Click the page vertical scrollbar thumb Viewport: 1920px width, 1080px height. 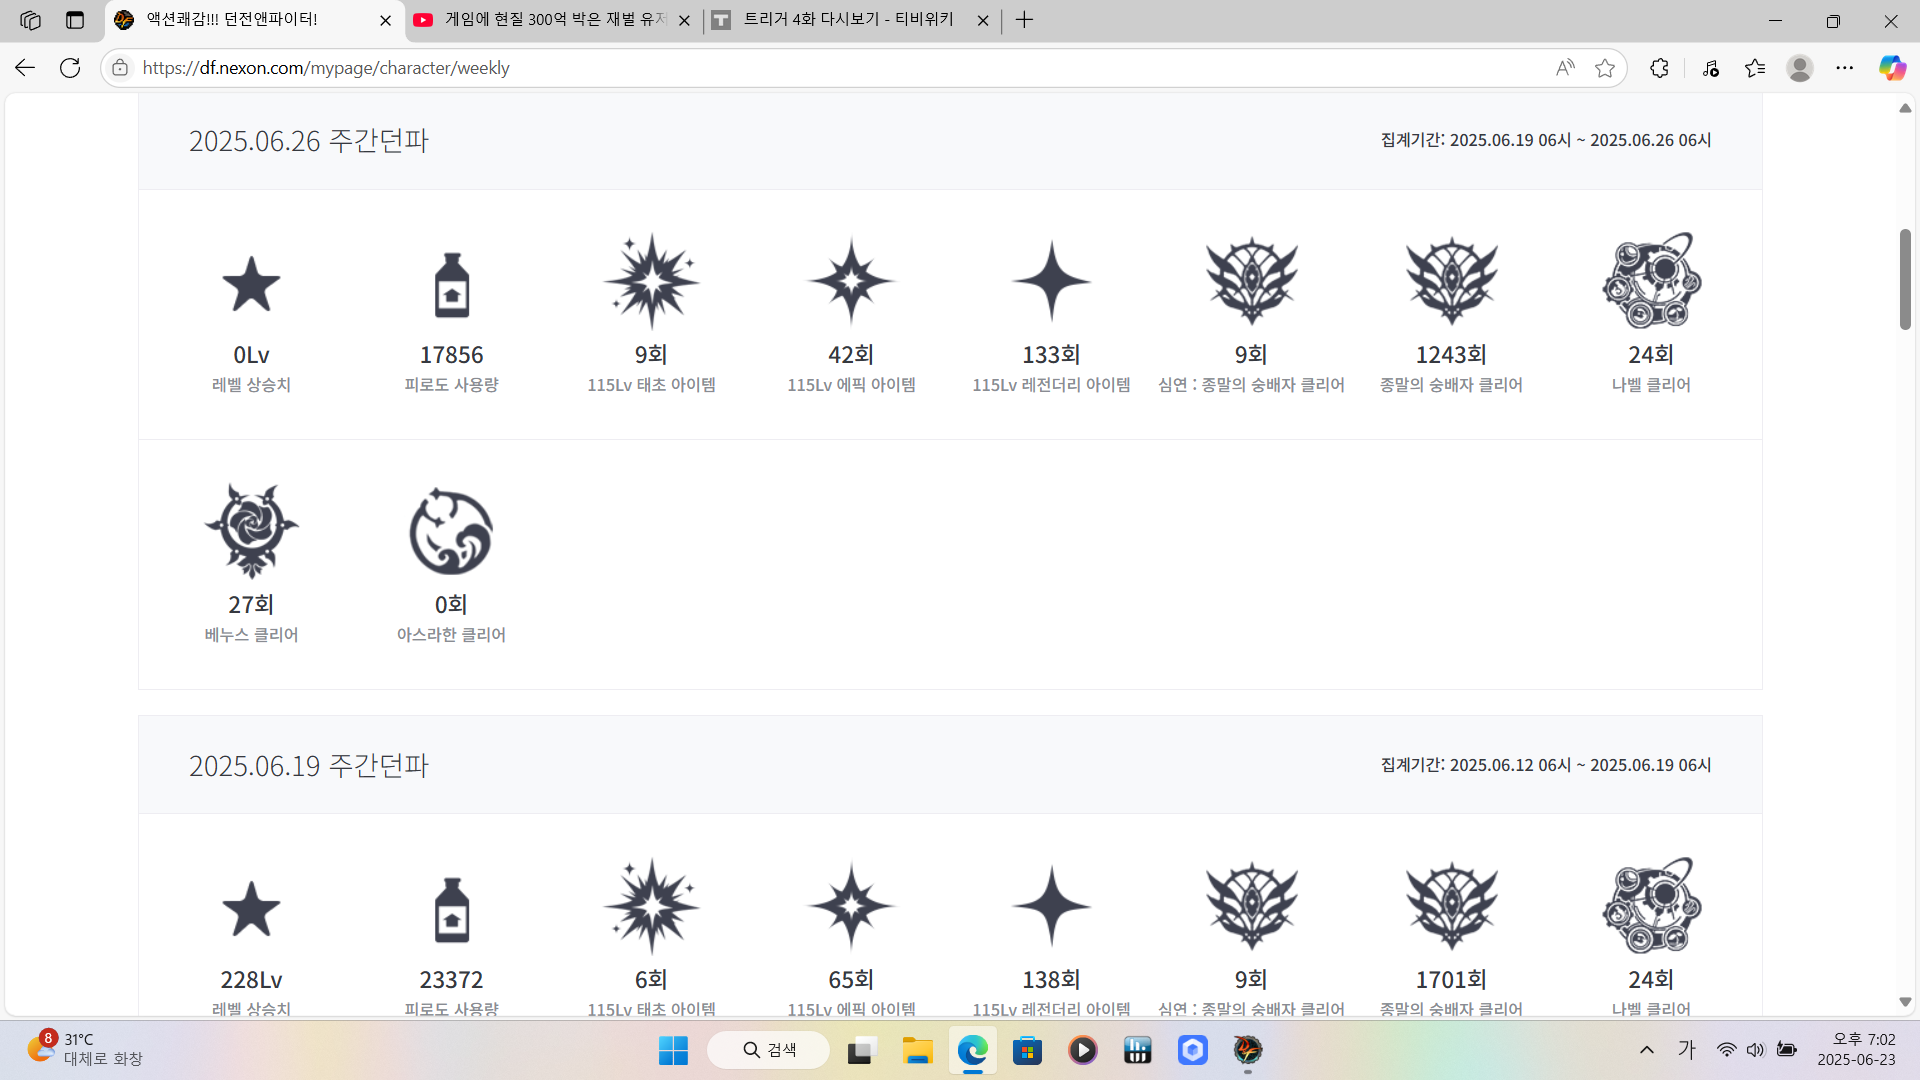[x=1905, y=280]
